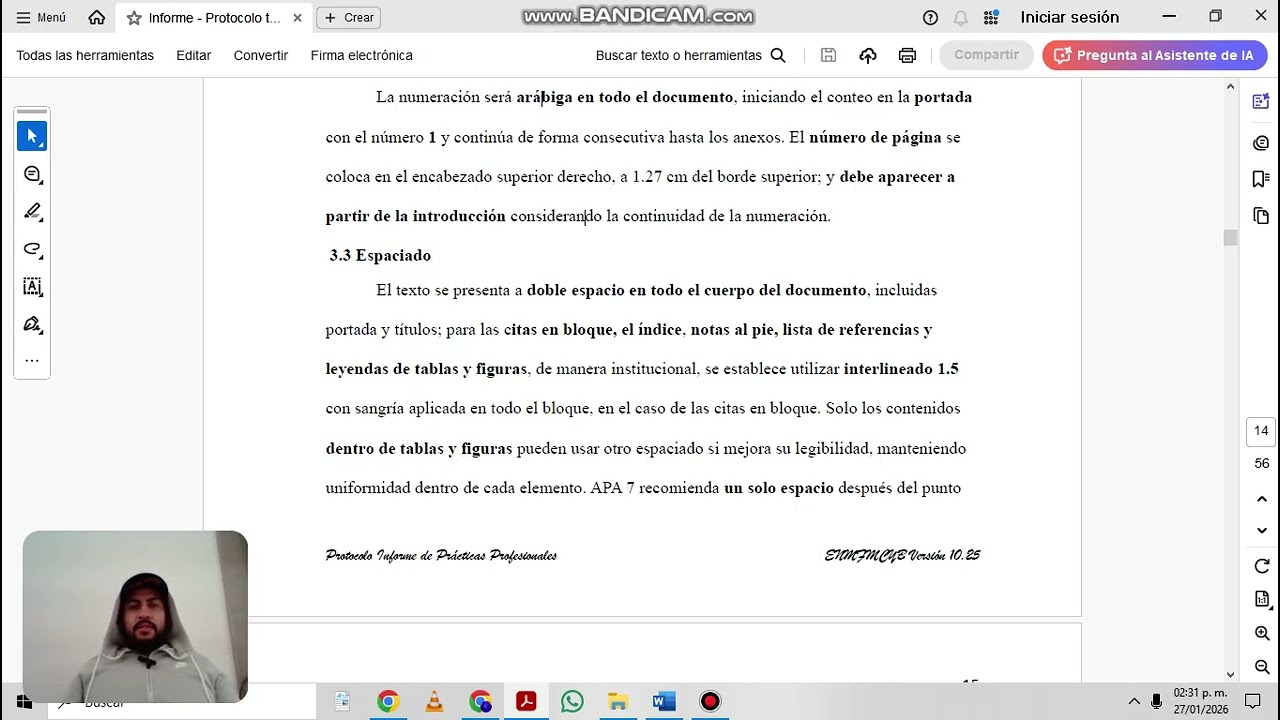Click scrollbar up arrow

point(1230,87)
